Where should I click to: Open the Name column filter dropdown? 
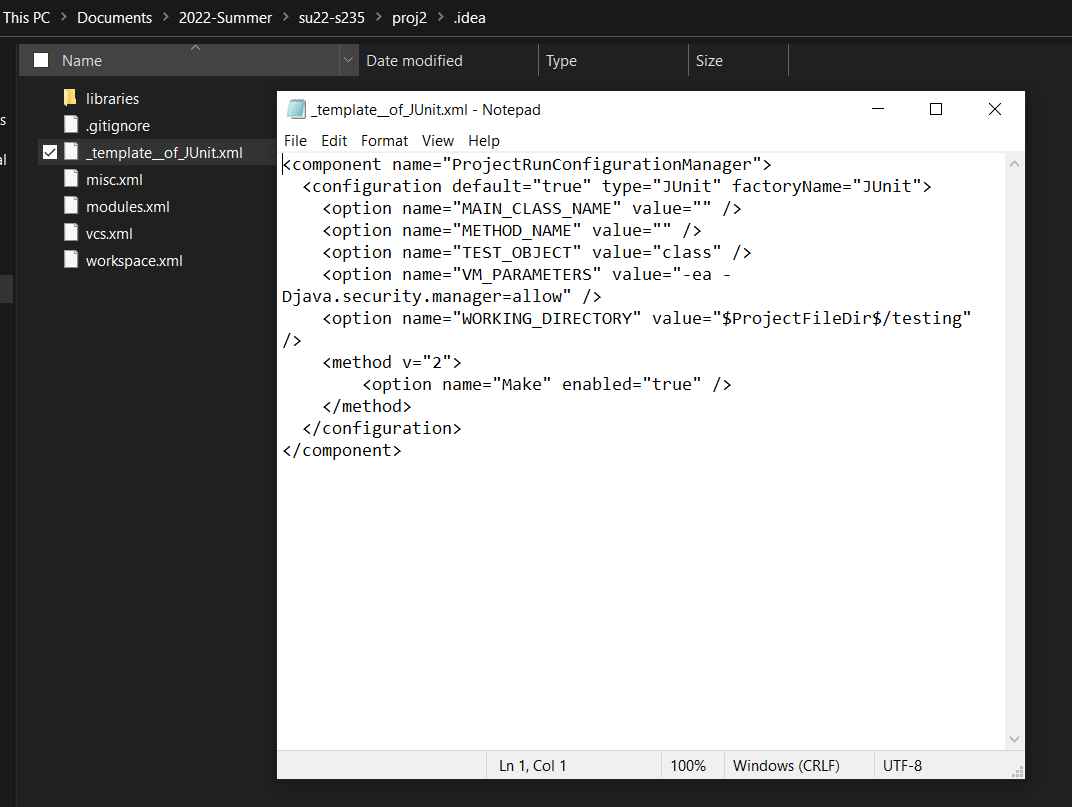coord(348,60)
